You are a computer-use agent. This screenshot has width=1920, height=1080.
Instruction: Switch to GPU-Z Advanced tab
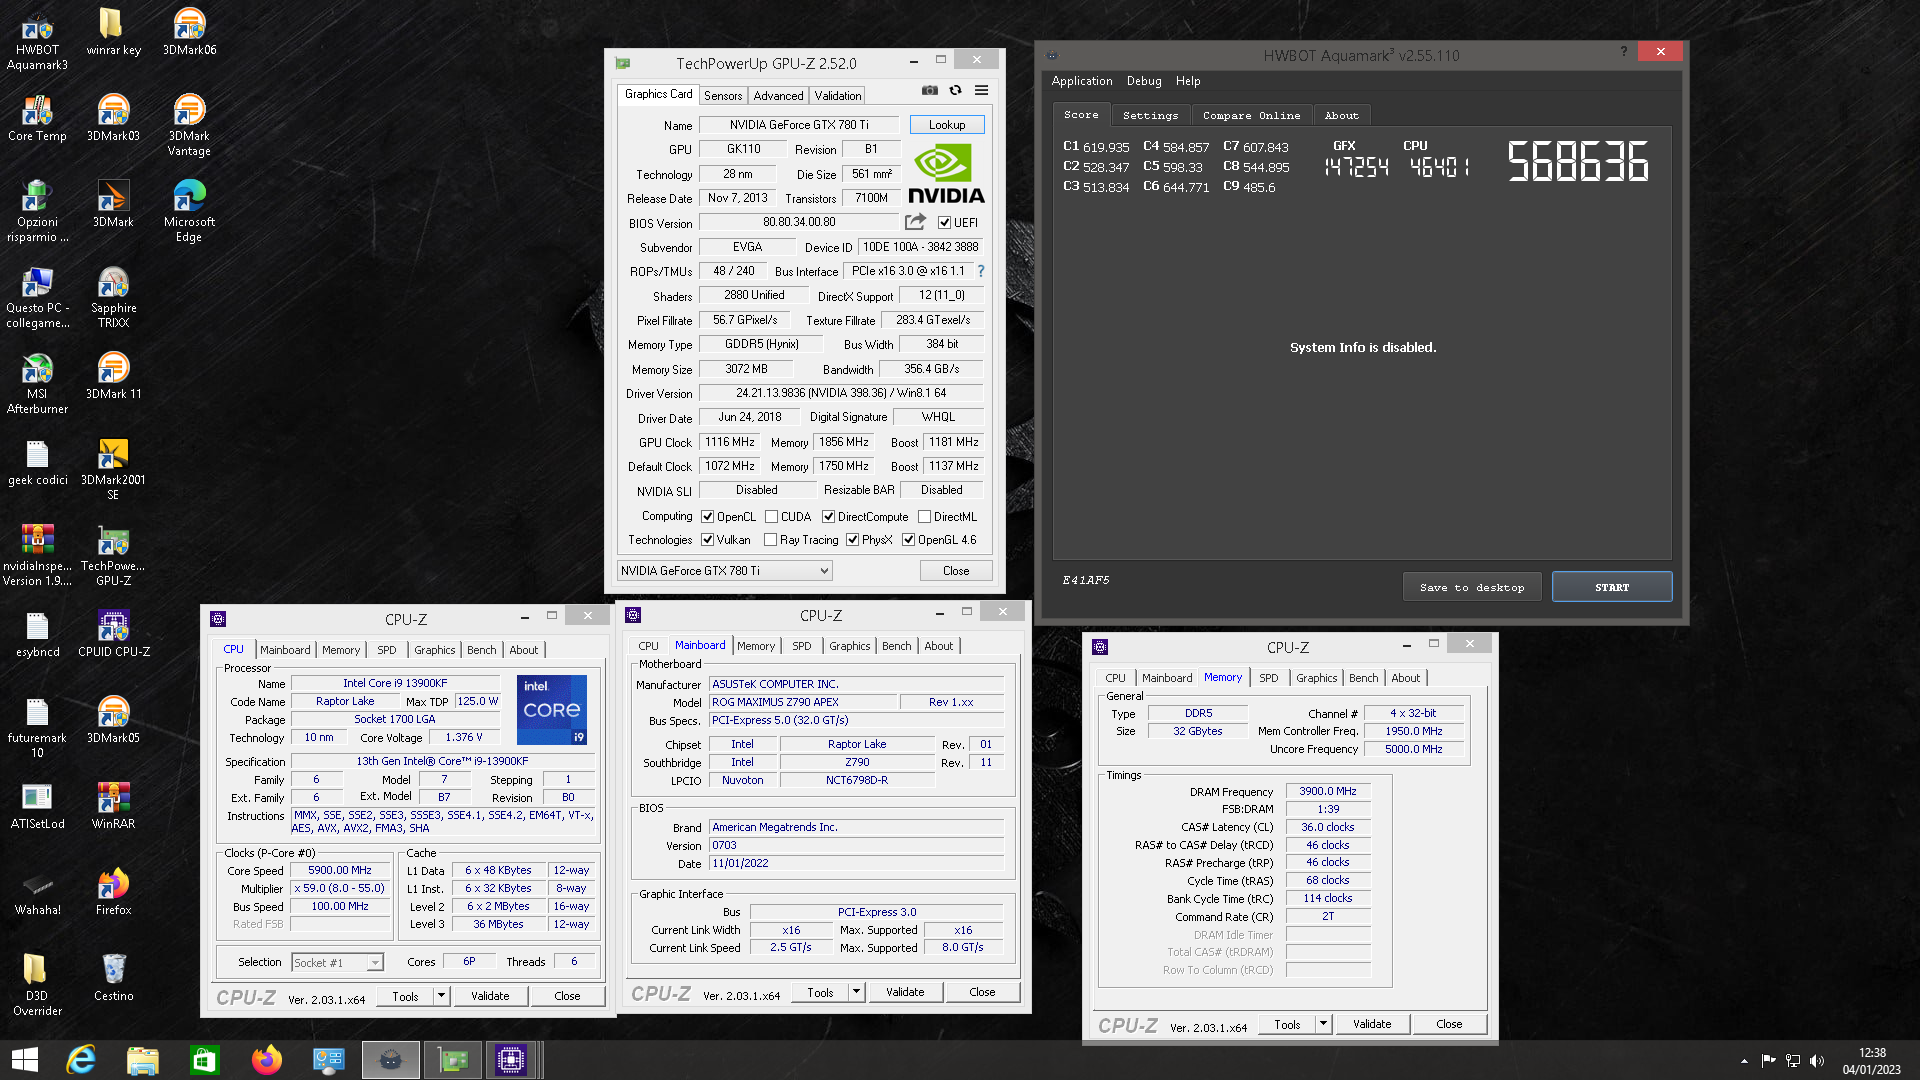coord(778,96)
